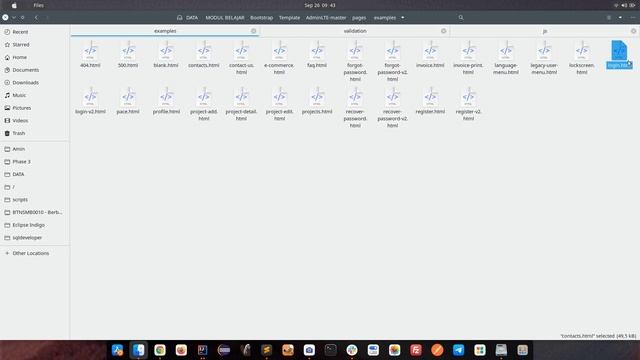Select the project-edit.html file
The image size is (640, 360).
279,104
